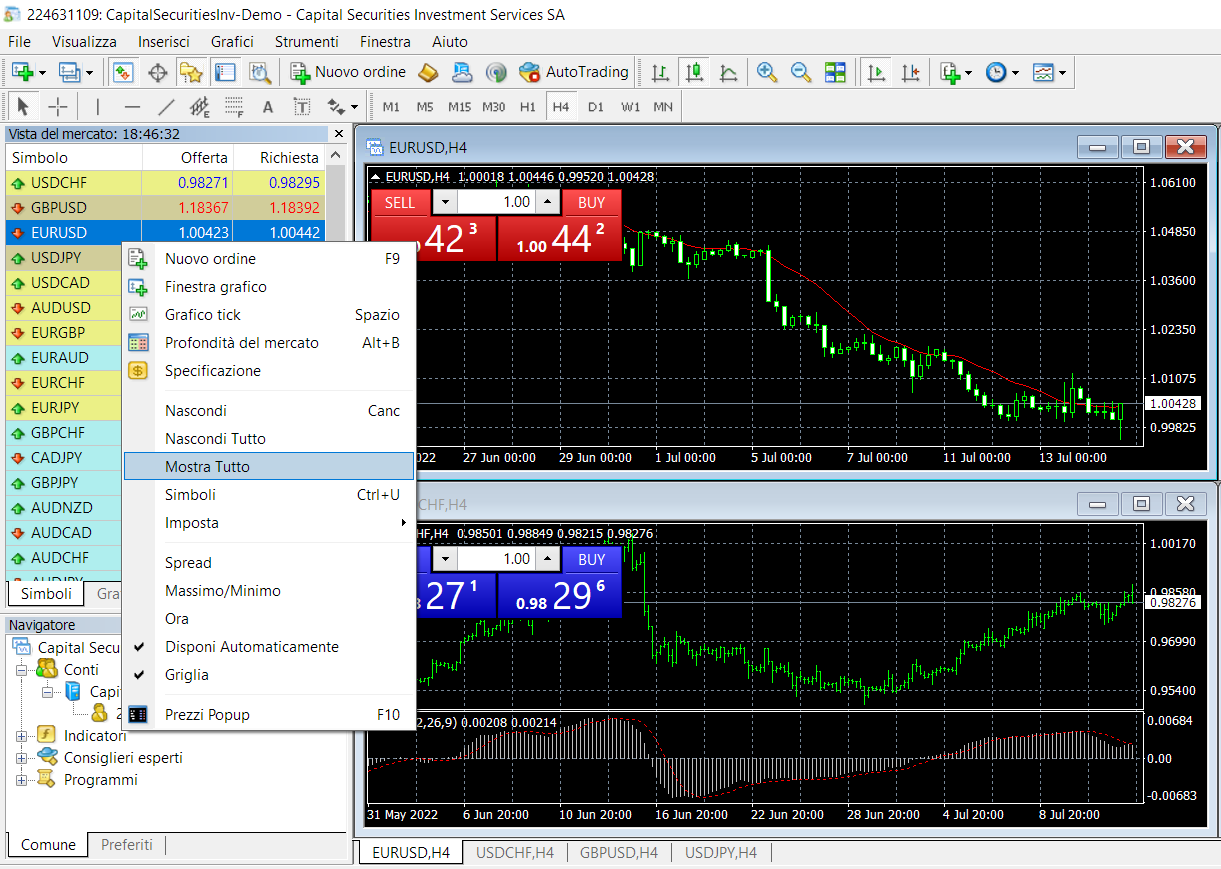Expand the Indicatori tree node
Image resolution: width=1221 pixels, height=869 pixels.
(22, 735)
